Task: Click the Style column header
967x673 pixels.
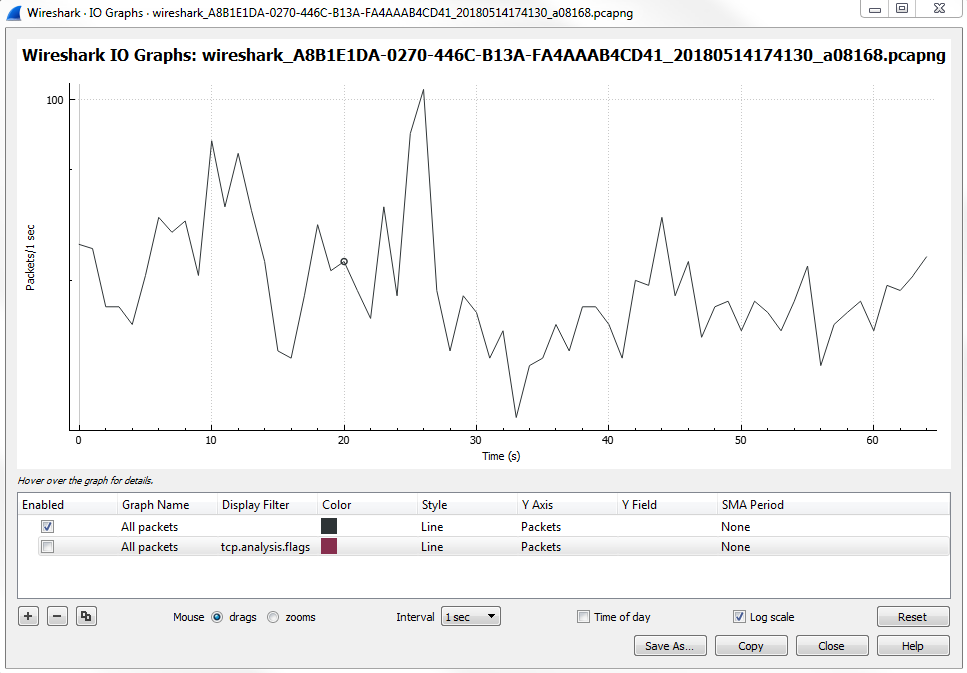Action: (x=467, y=505)
